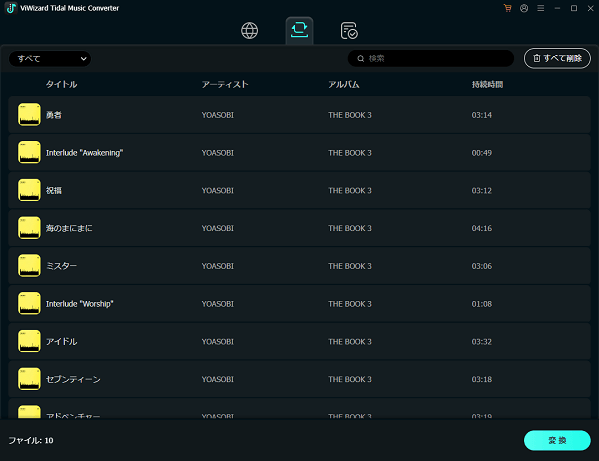Click the タイトル column header

pyautogui.click(x=62, y=84)
